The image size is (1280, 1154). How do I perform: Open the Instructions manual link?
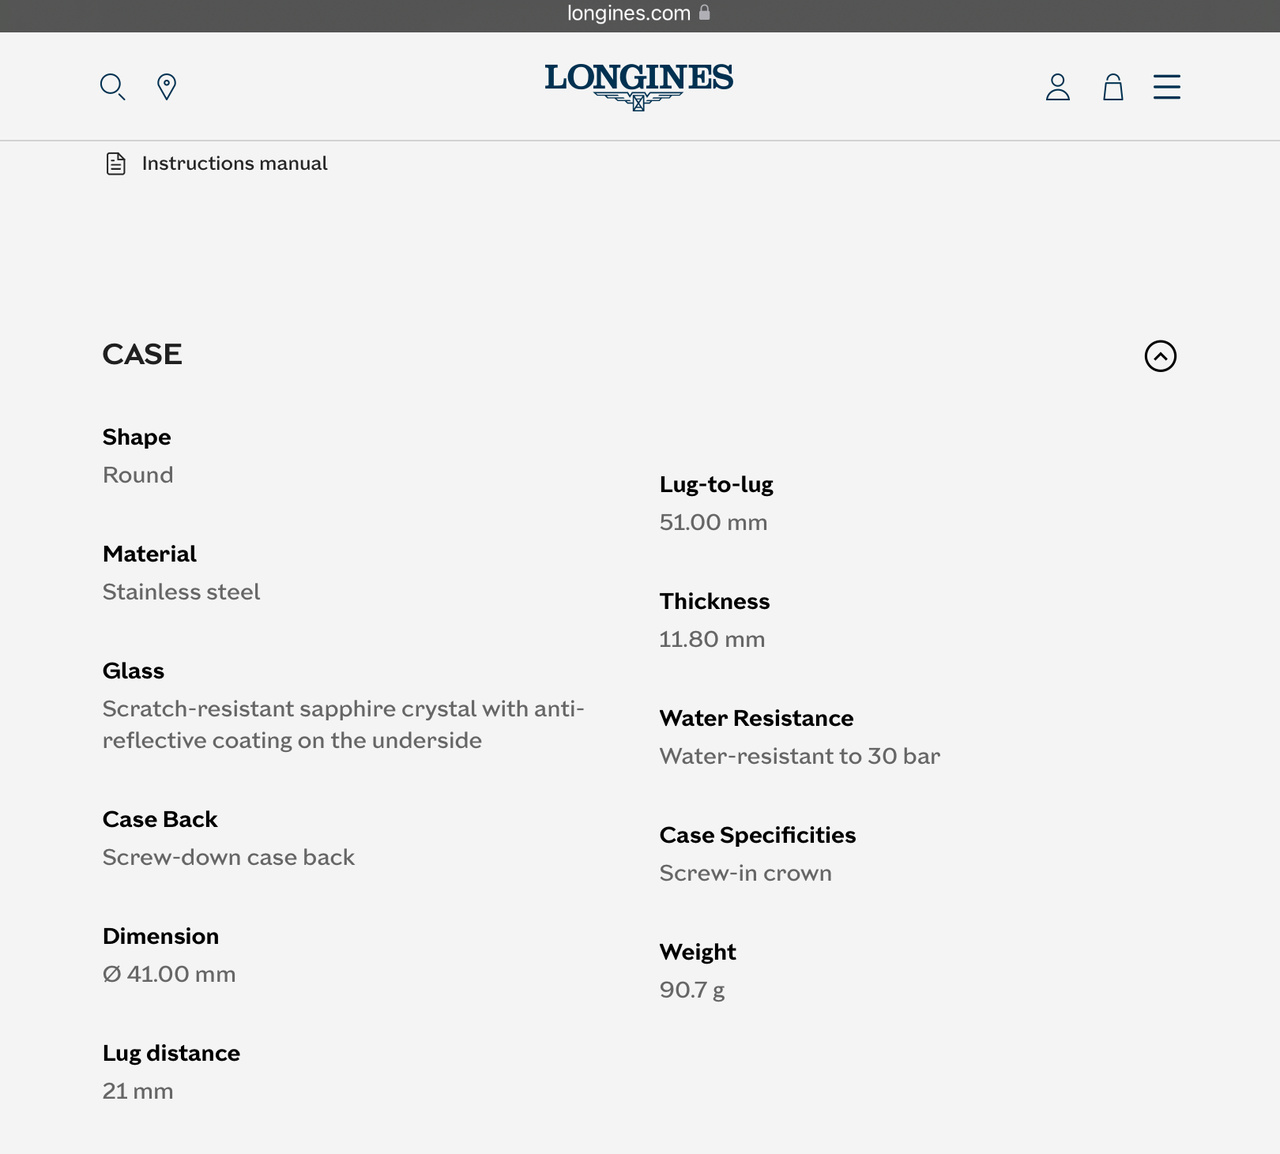click(x=235, y=163)
